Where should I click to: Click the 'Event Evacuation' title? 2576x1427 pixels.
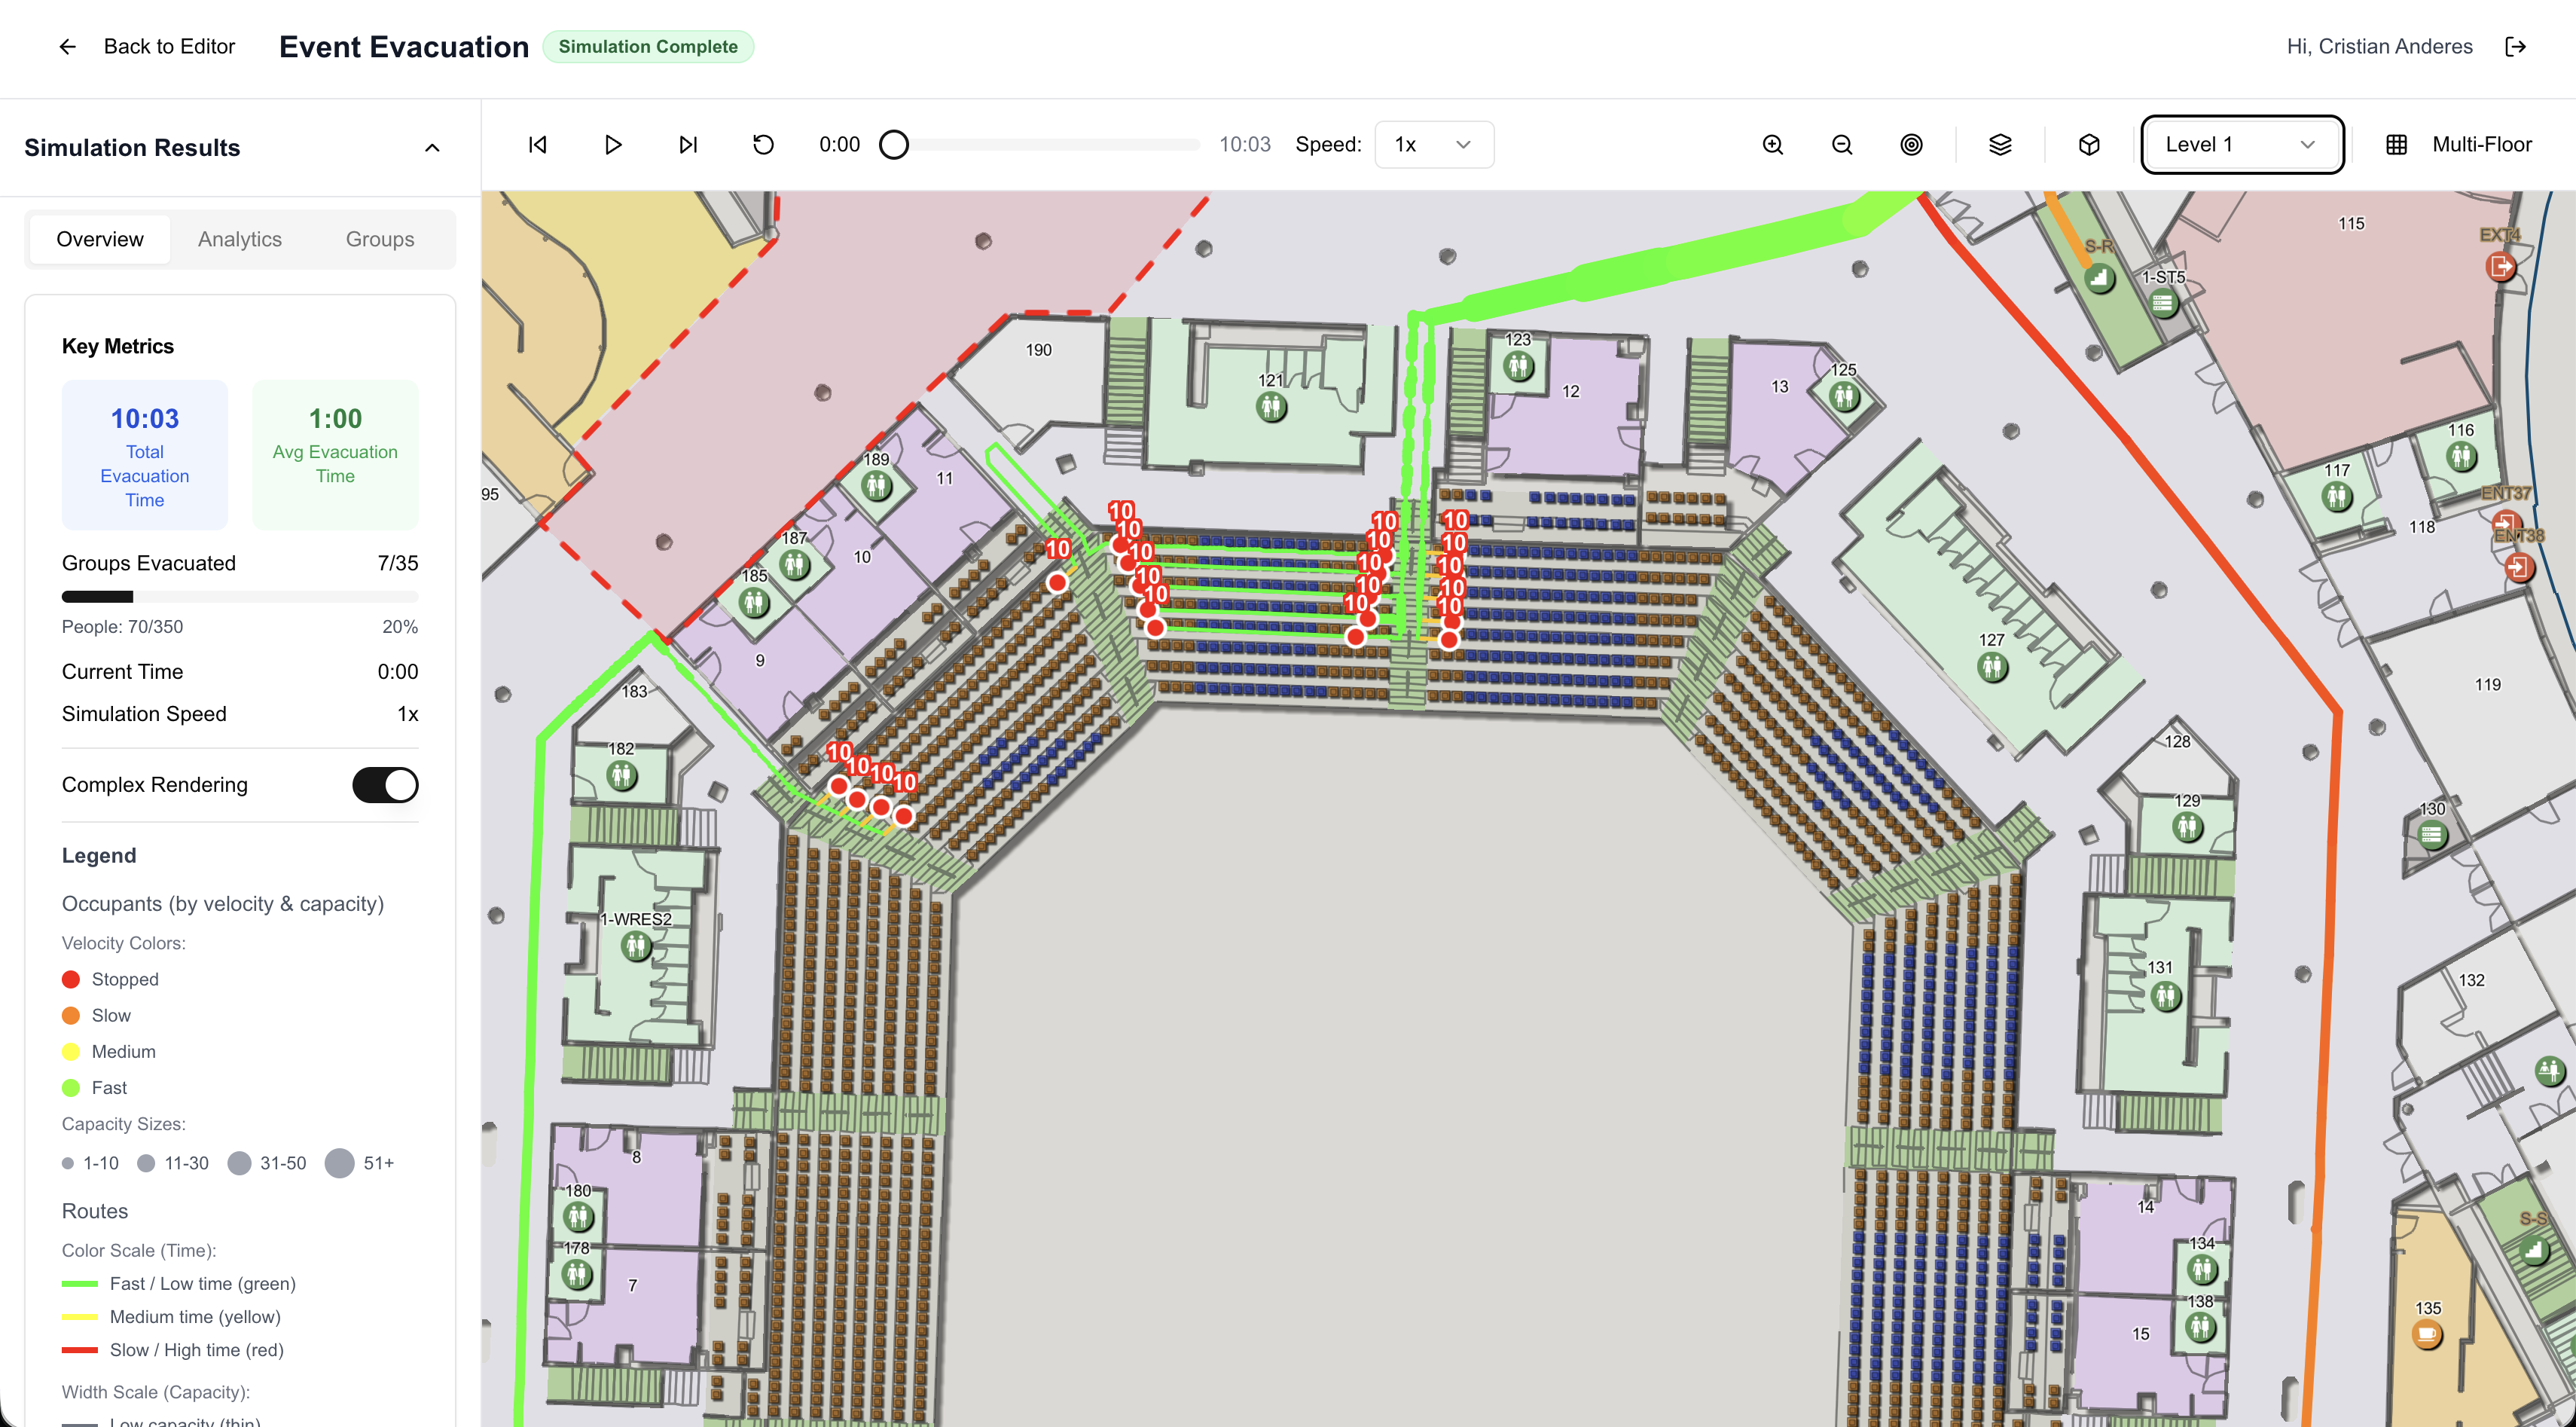404,46
